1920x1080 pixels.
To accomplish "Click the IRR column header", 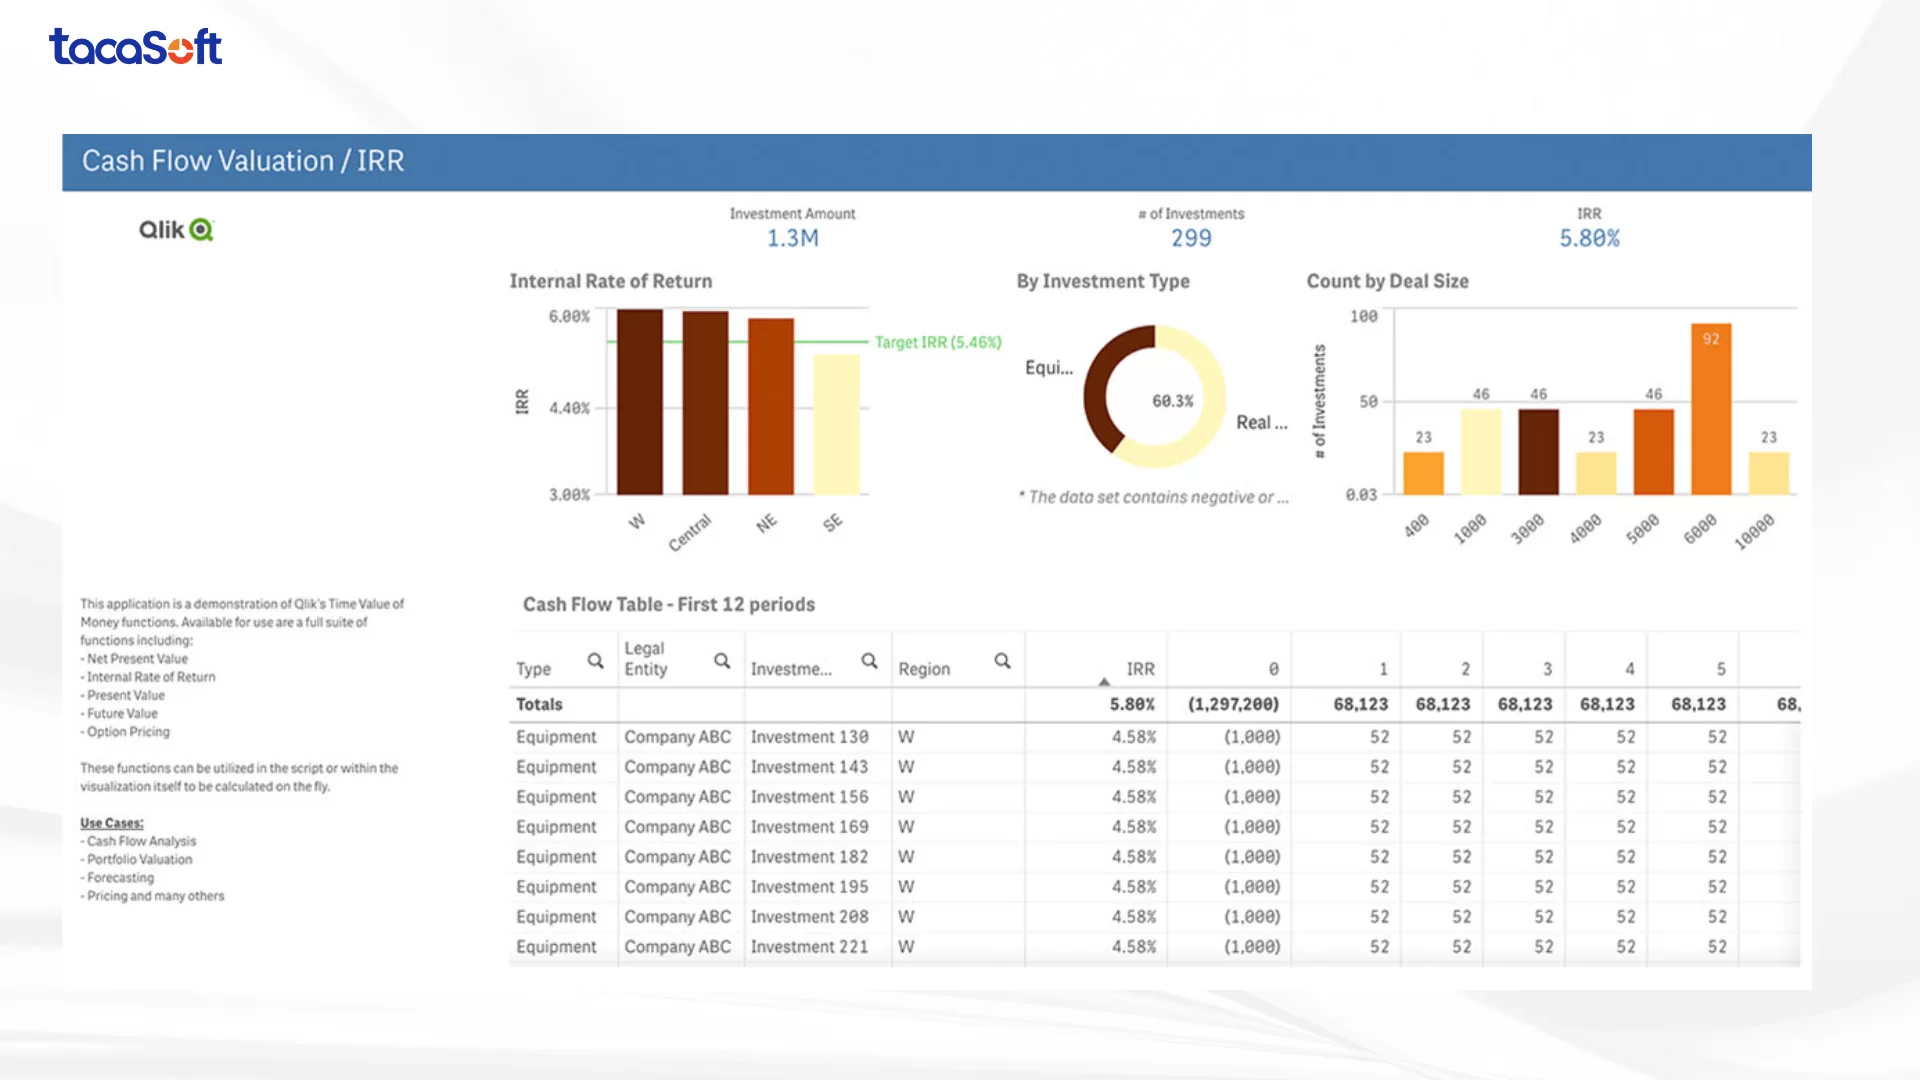I will (1140, 669).
